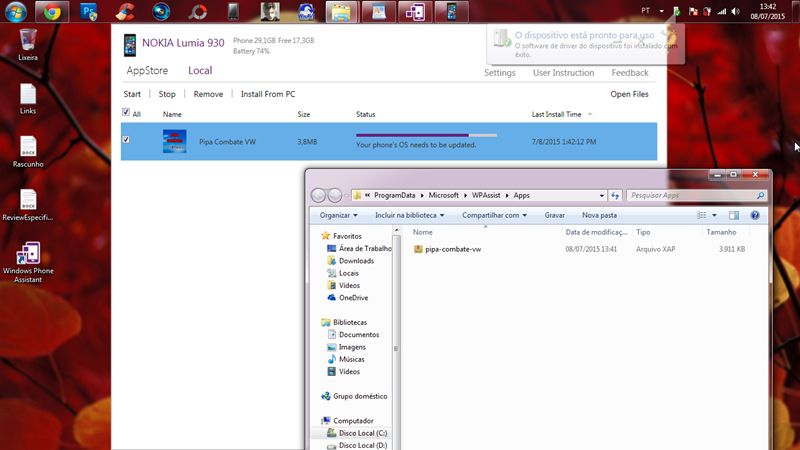Viewport: 800px width, 450px height.
Task: Click PT language indicator in tray
Action: click(x=645, y=11)
